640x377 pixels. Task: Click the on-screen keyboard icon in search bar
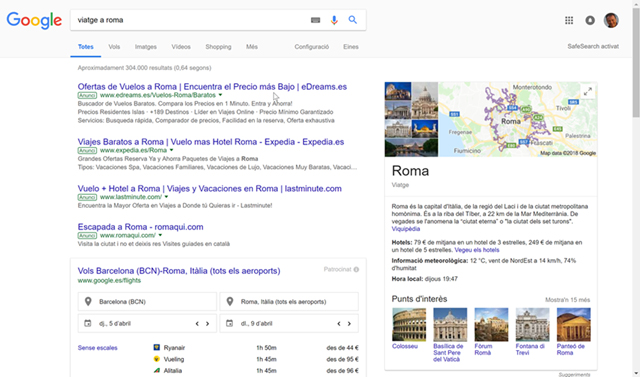pyautogui.click(x=315, y=20)
